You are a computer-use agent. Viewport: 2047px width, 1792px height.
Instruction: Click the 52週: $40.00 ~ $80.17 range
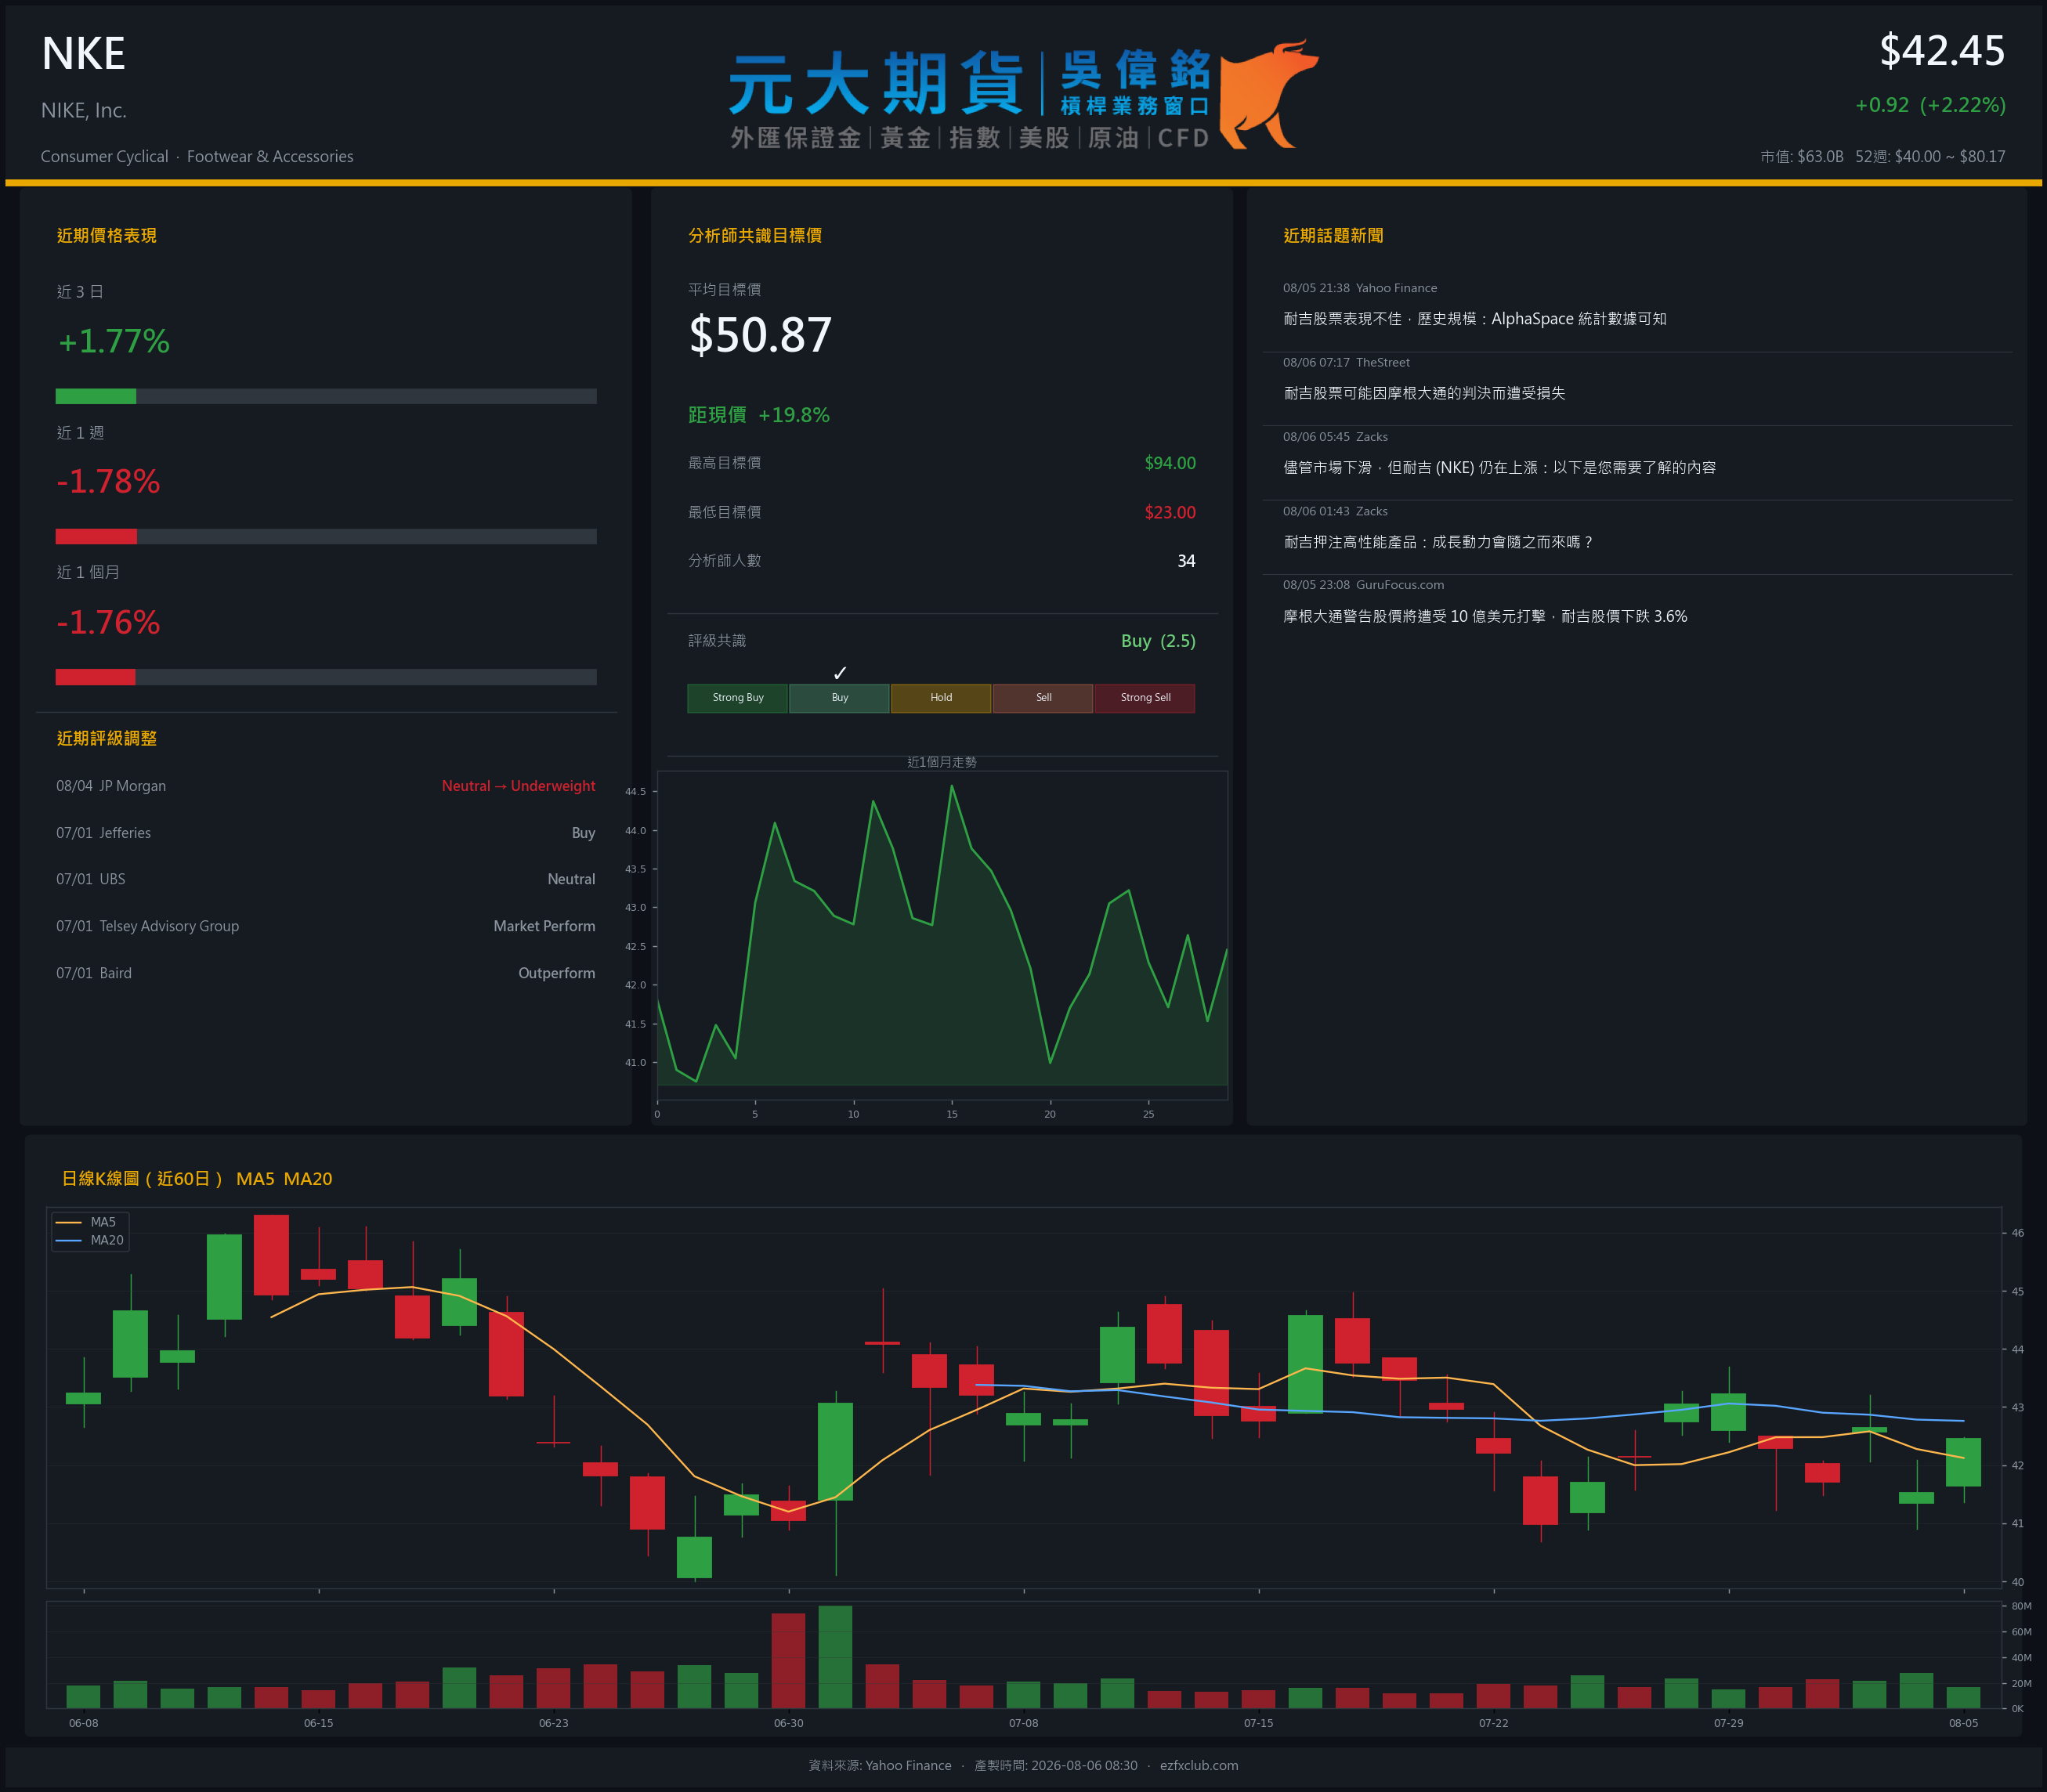[1930, 156]
